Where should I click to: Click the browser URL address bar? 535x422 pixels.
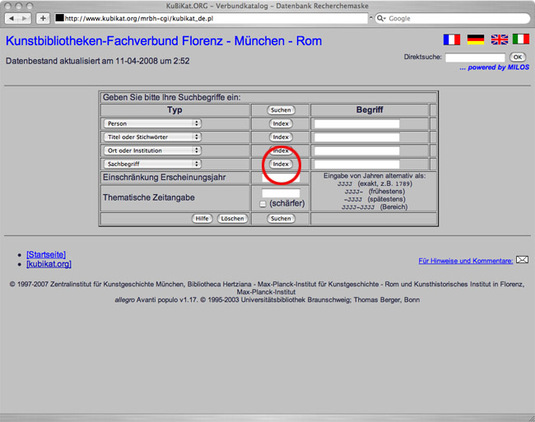(x=212, y=18)
